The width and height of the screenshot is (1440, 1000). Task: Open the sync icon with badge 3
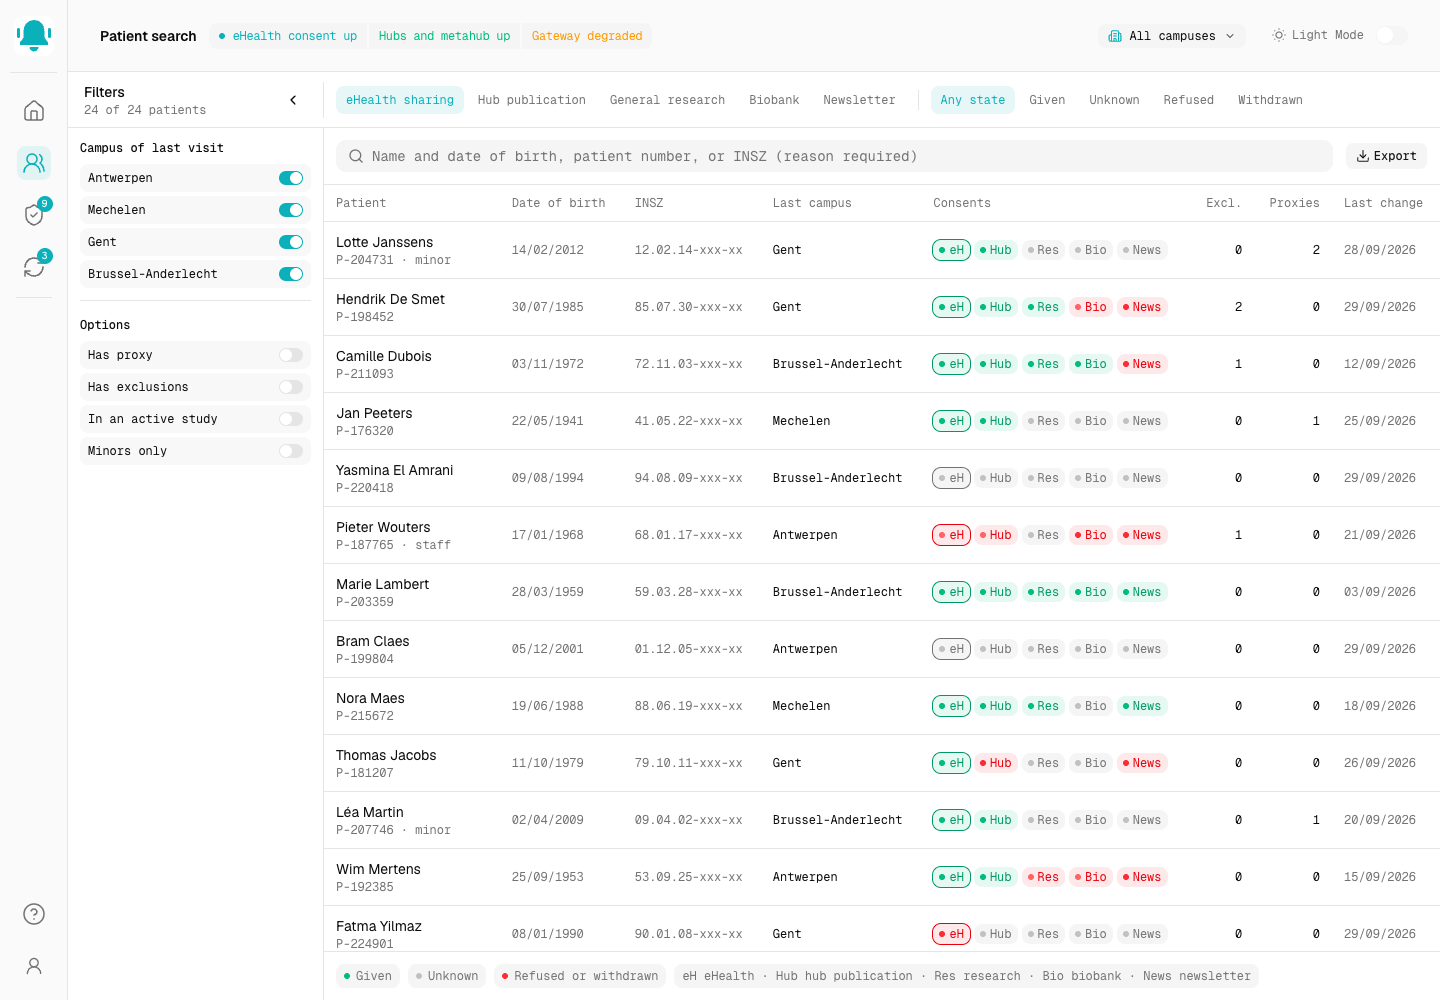(34, 266)
